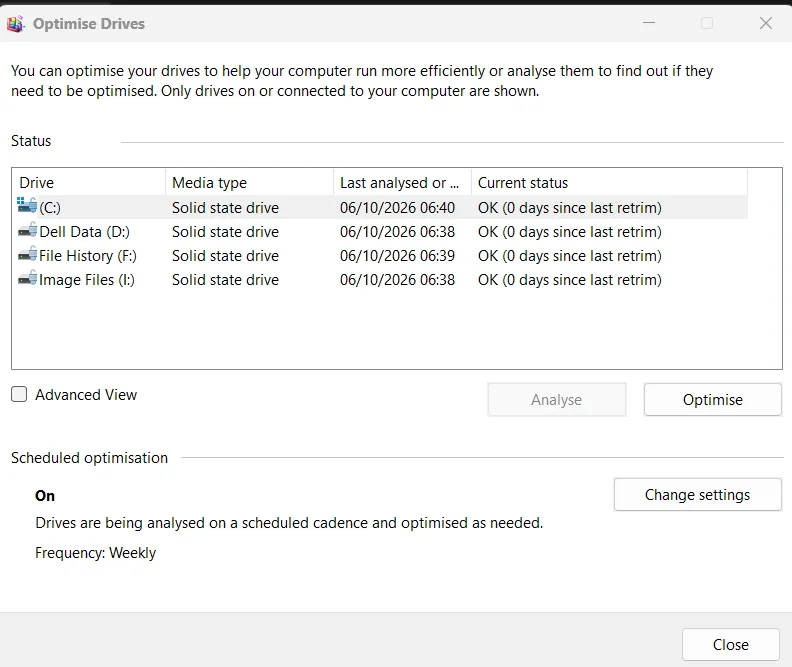This screenshot has width=792, height=667.
Task: Select the File History (F:) drive icon
Action: pos(27,254)
